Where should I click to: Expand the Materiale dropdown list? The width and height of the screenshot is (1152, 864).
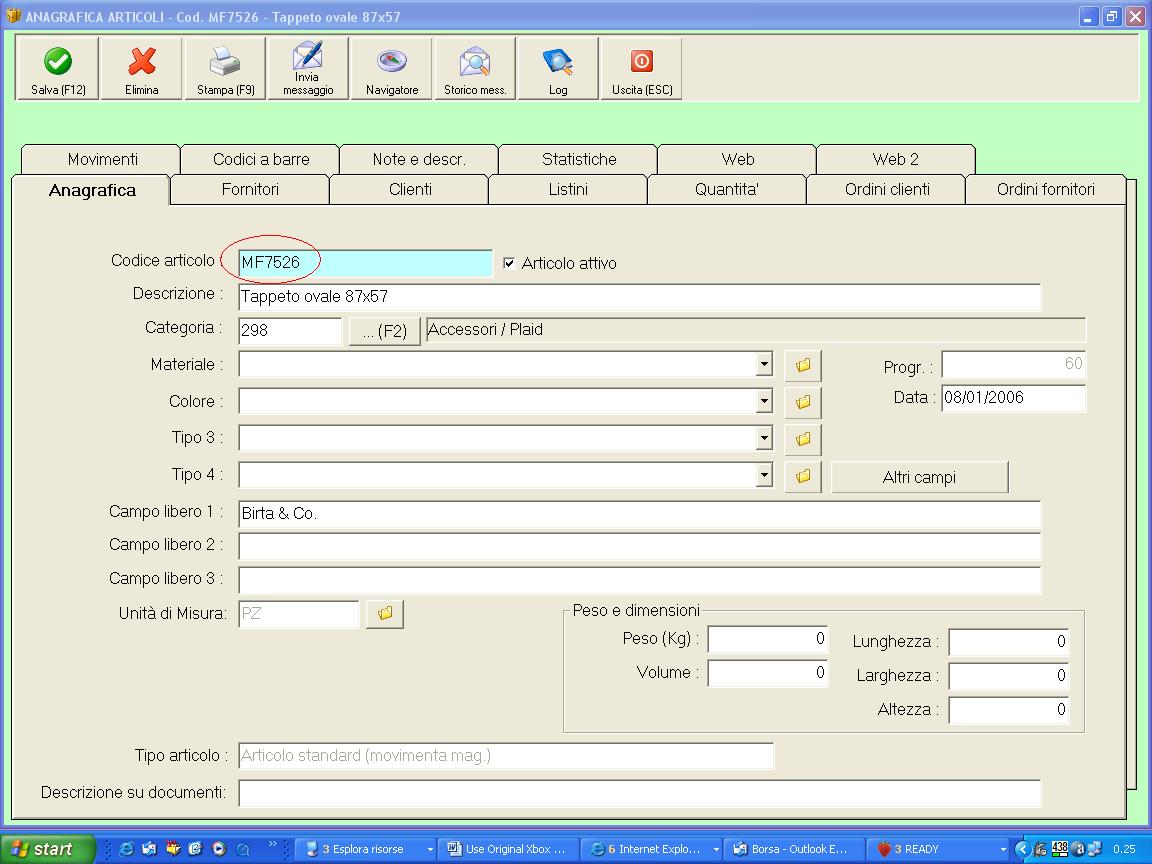(764, 365)
